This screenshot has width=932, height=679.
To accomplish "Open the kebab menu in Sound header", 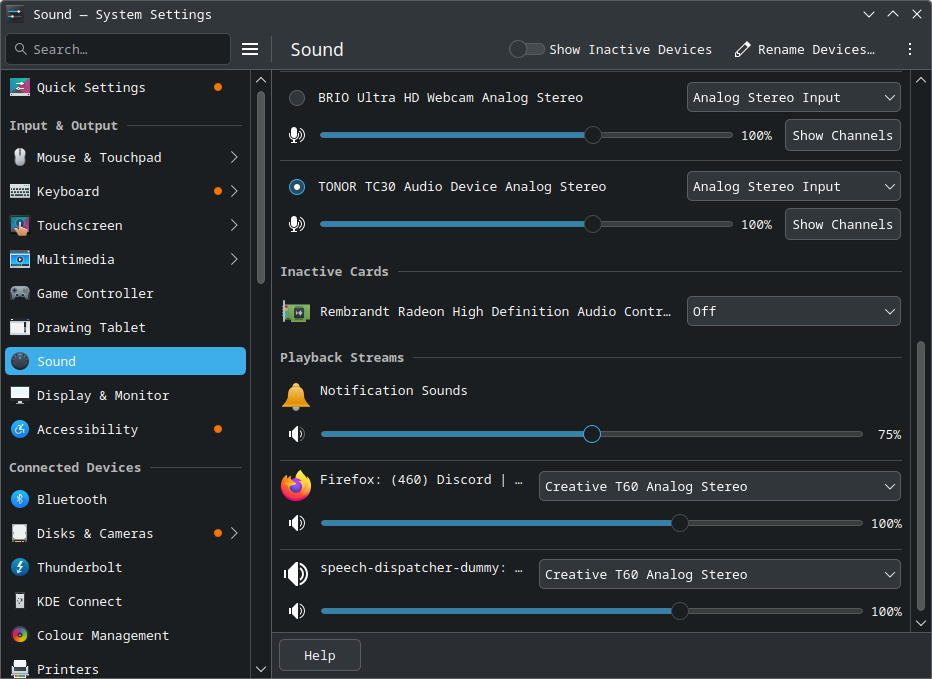I will coord(909,49).
